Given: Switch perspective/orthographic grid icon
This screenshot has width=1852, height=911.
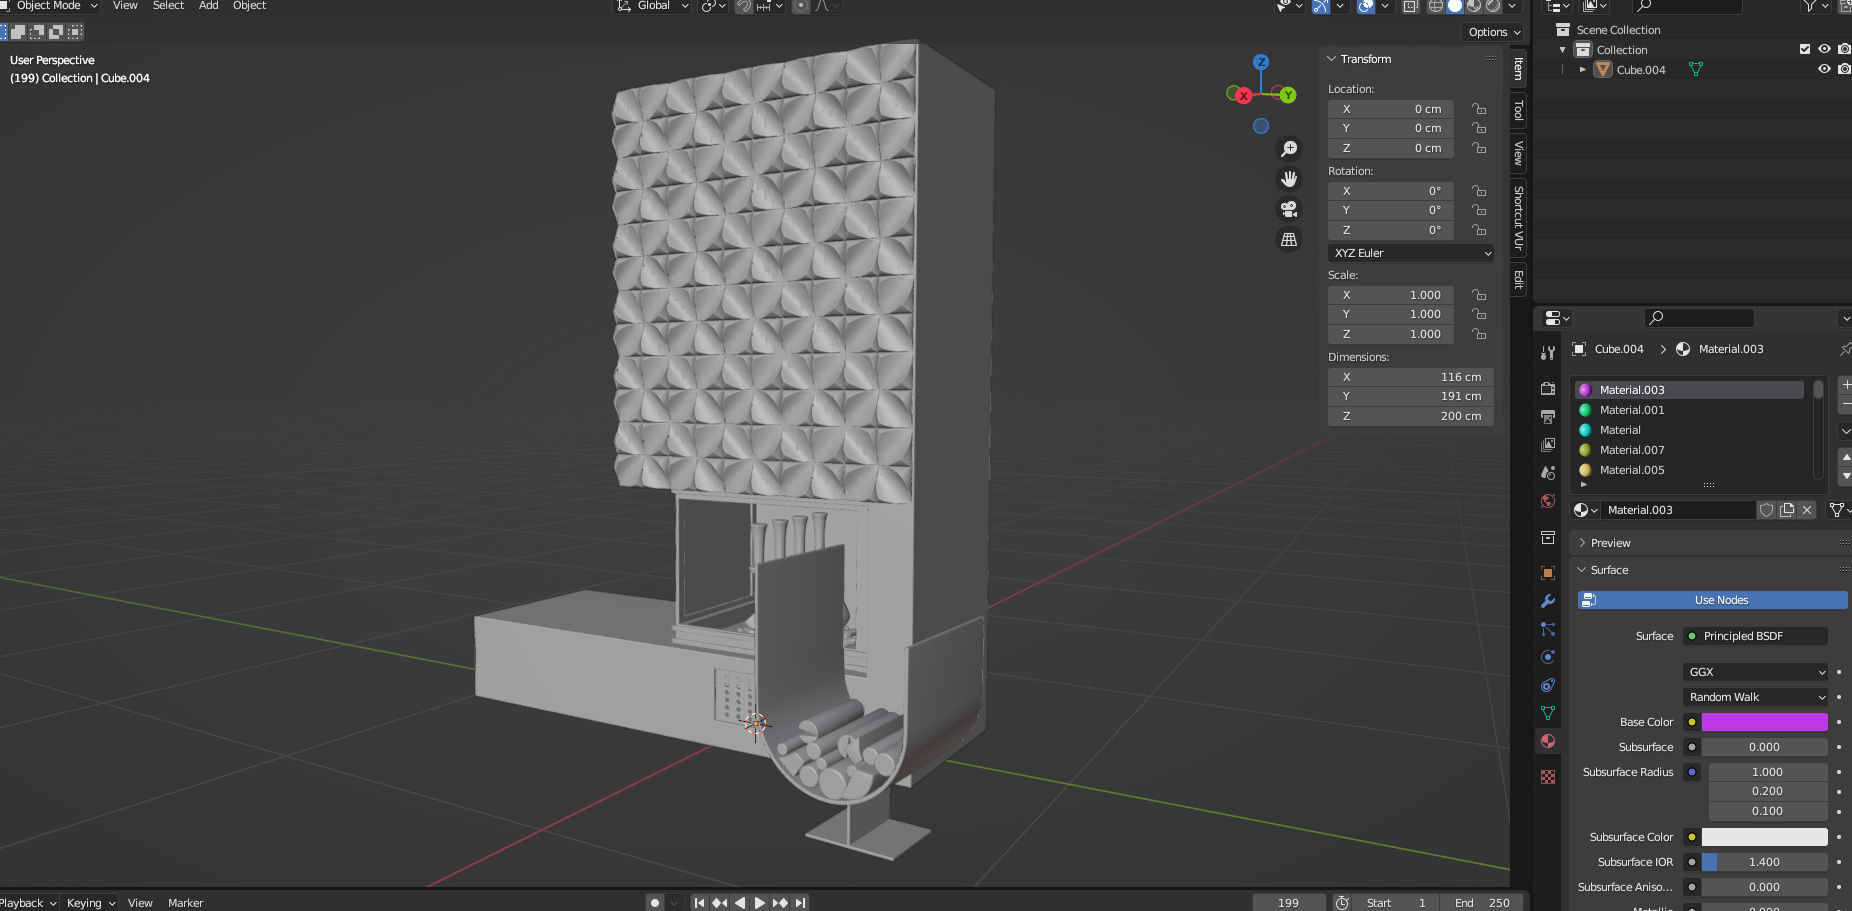Looking at the screenshot, I should [1289, 240].
